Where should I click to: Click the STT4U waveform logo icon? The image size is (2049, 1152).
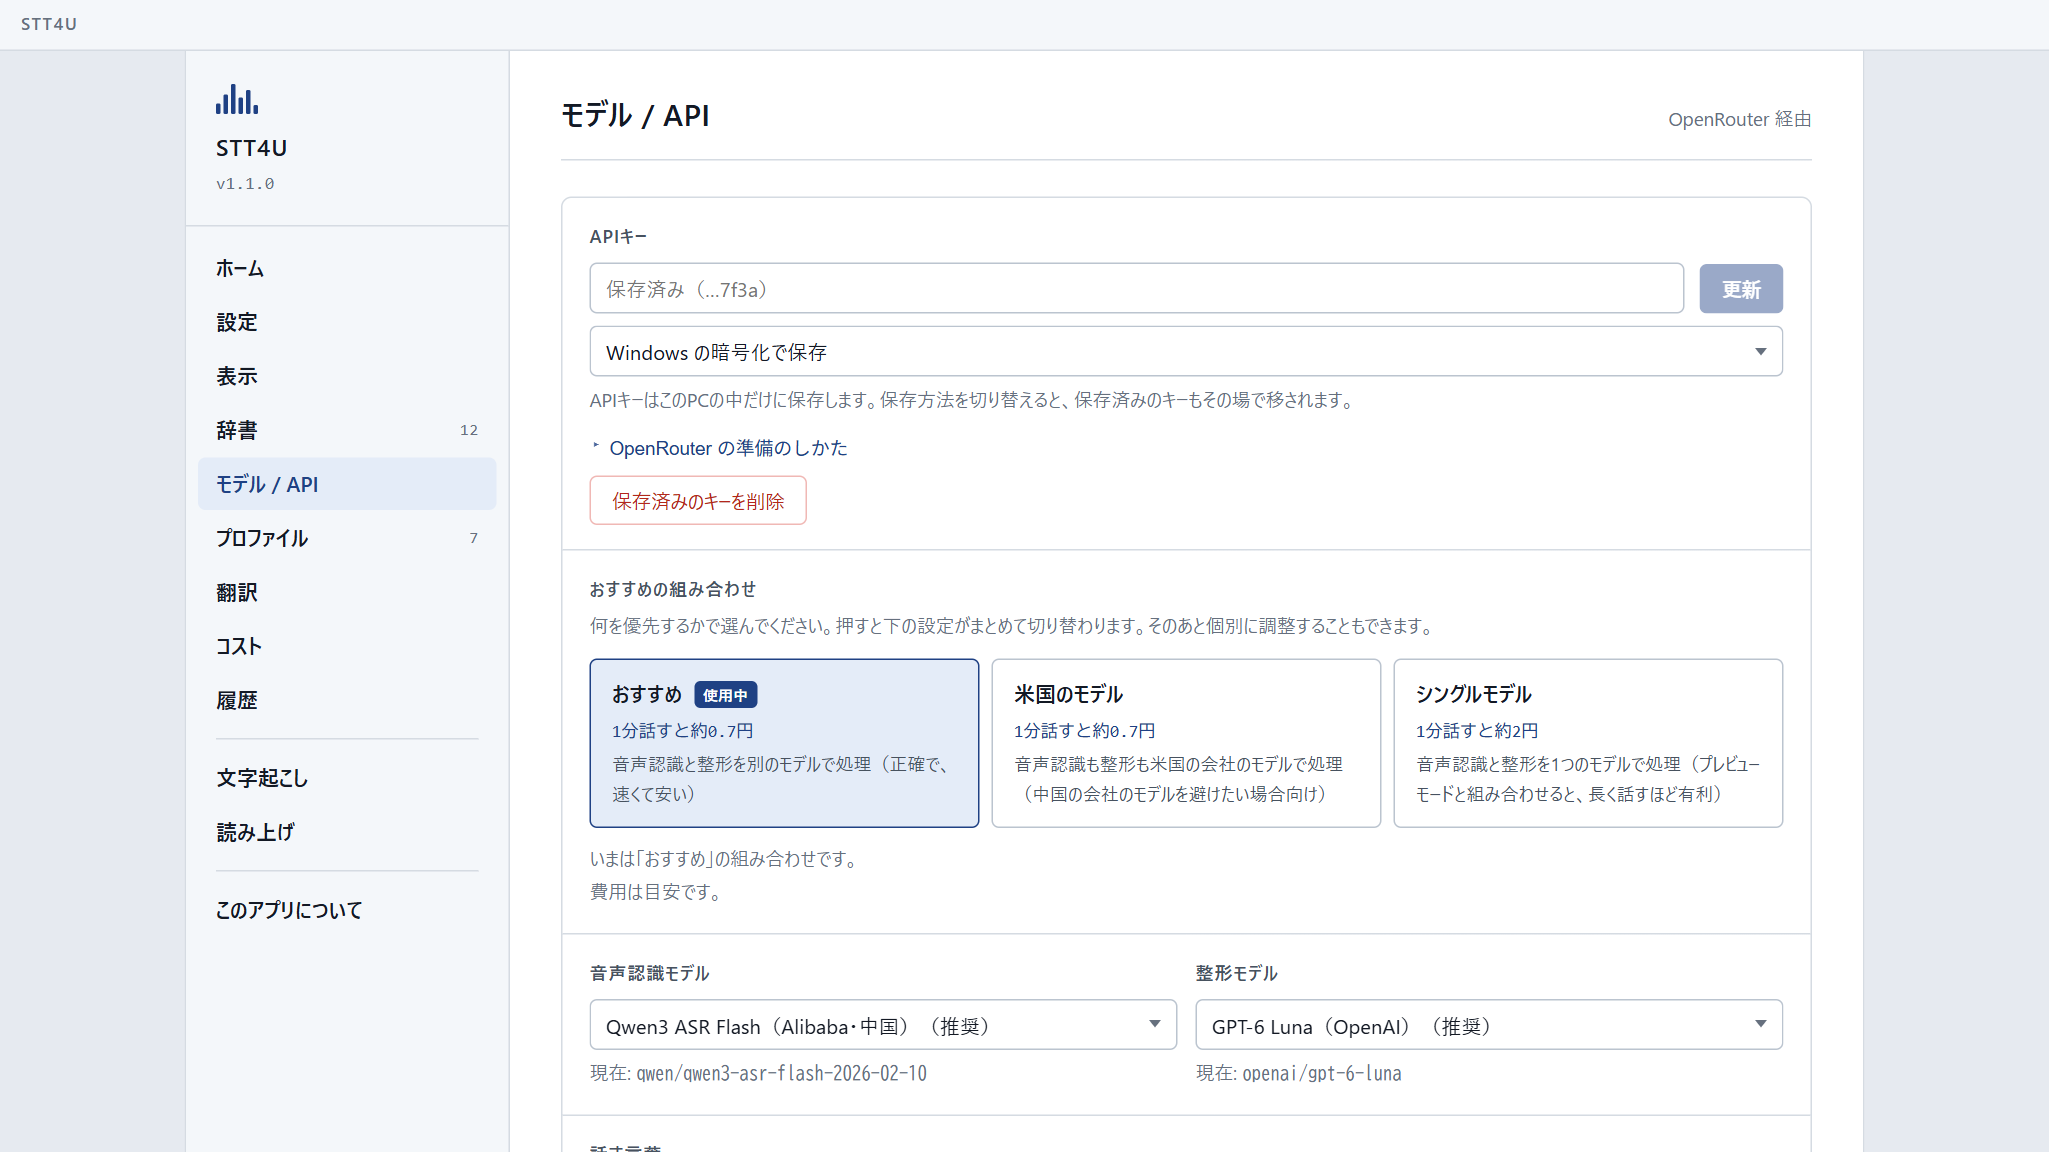point(237,99)
